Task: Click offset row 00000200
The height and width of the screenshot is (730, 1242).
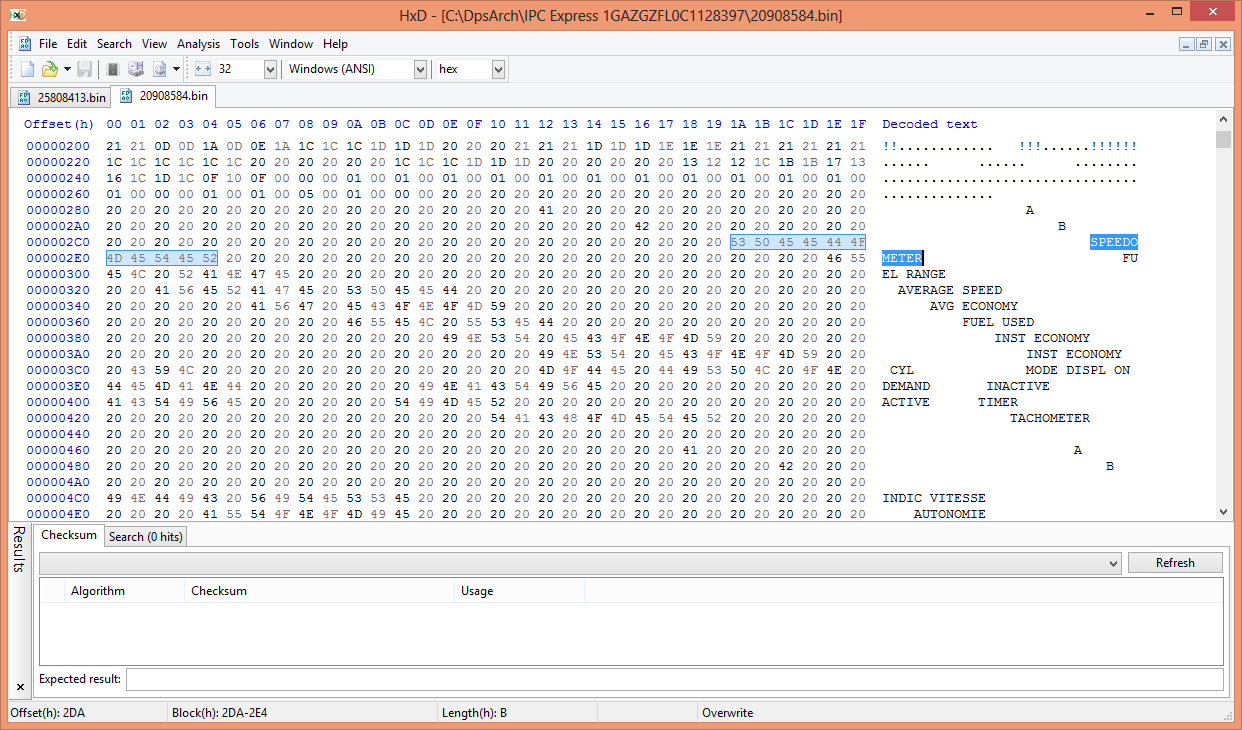Action: 59,146
